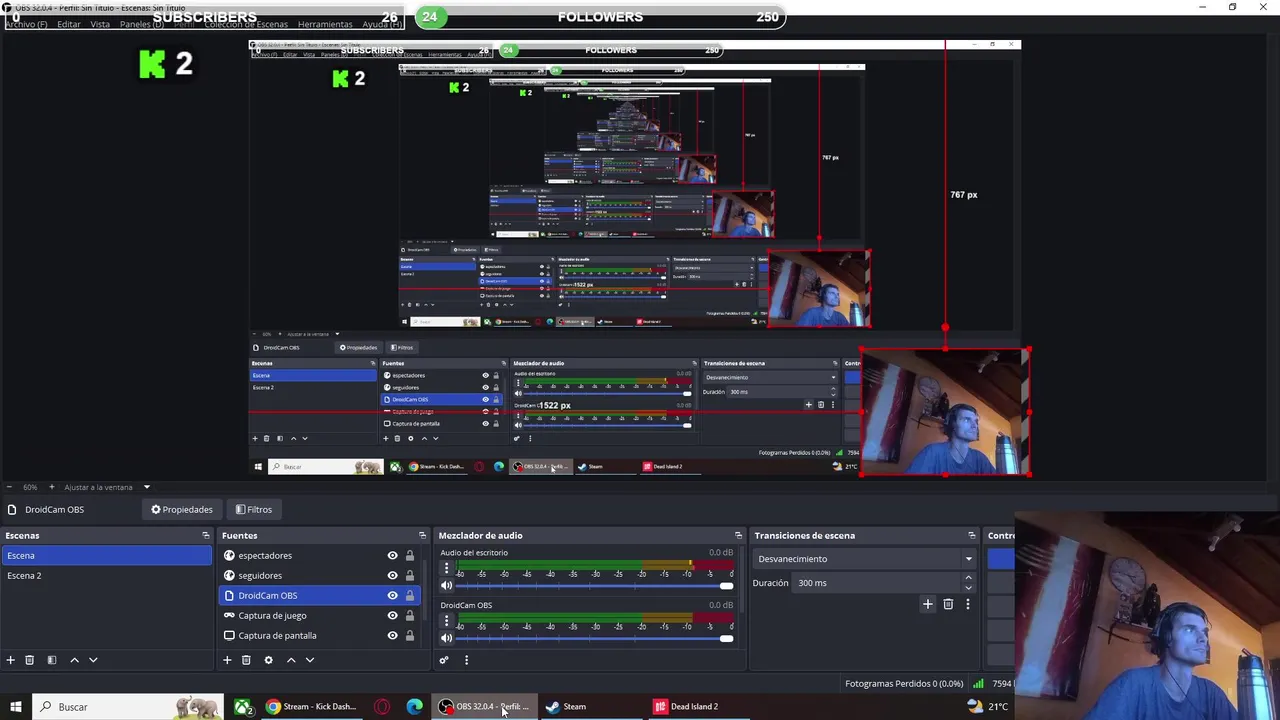Delete the selected scene with the trash icon
The image size is (1280, 720).
(x=30, y=660)
